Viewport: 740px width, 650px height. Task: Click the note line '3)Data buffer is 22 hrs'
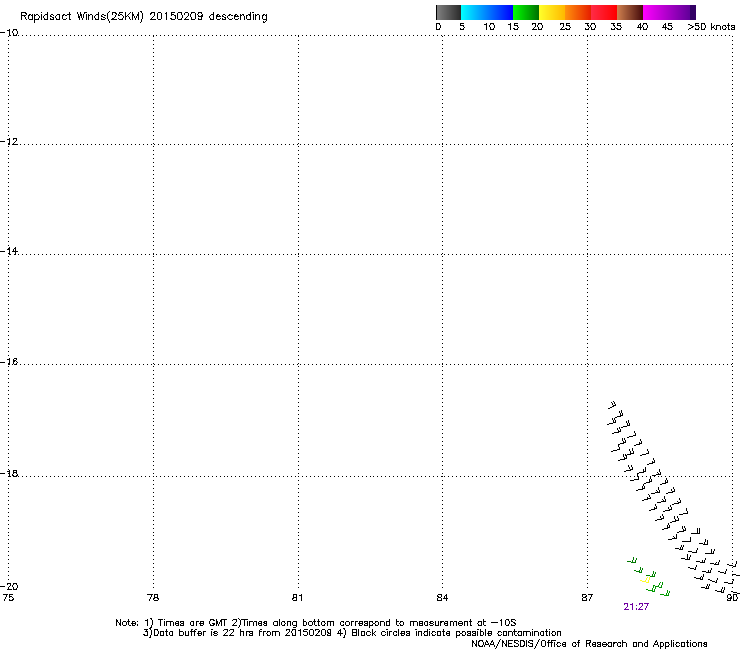[x=352, y=633]
